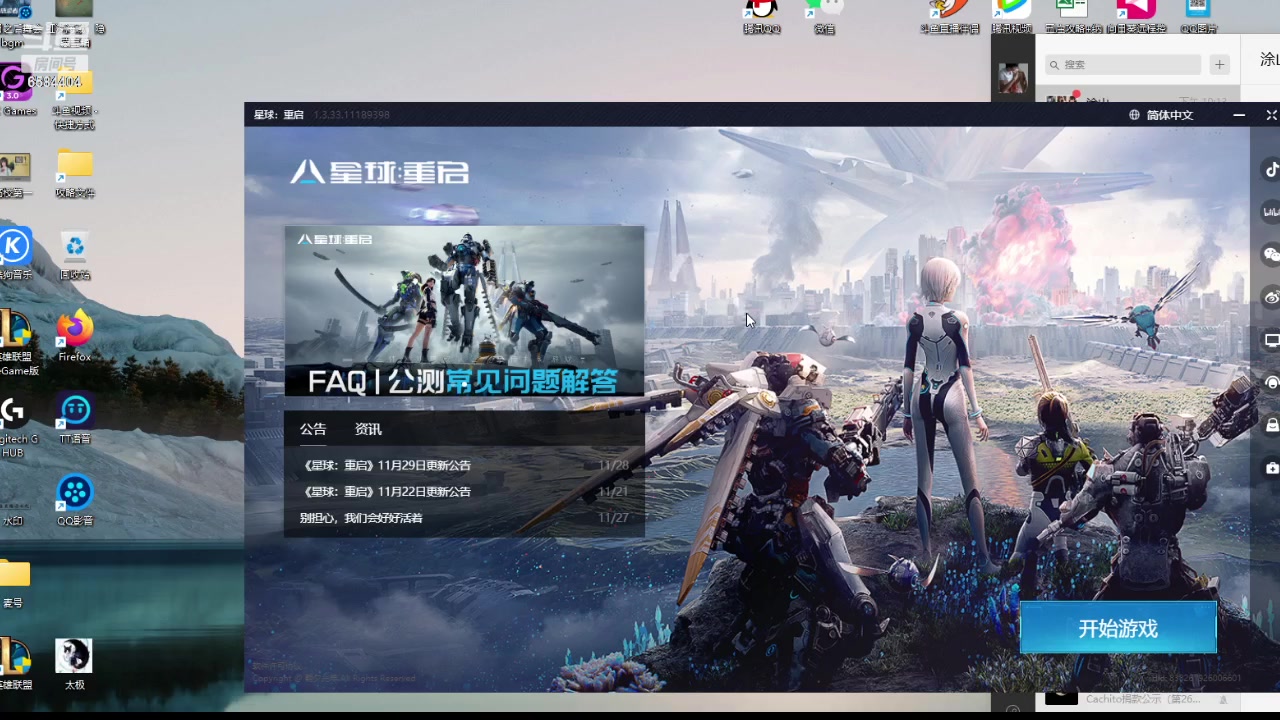Open the 腾讯视频 desktop shortcut
The image size is (1280, 720).
[1011, 17]
